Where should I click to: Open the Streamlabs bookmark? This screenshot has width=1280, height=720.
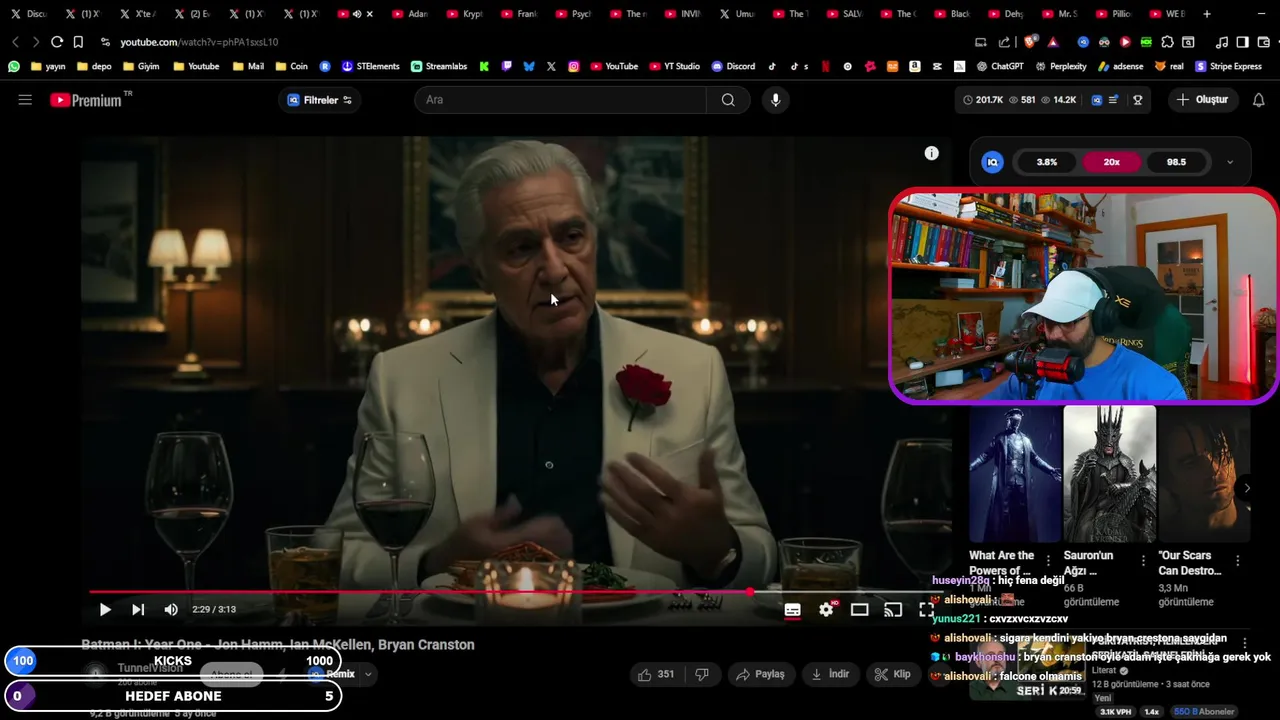click(439, 66)
